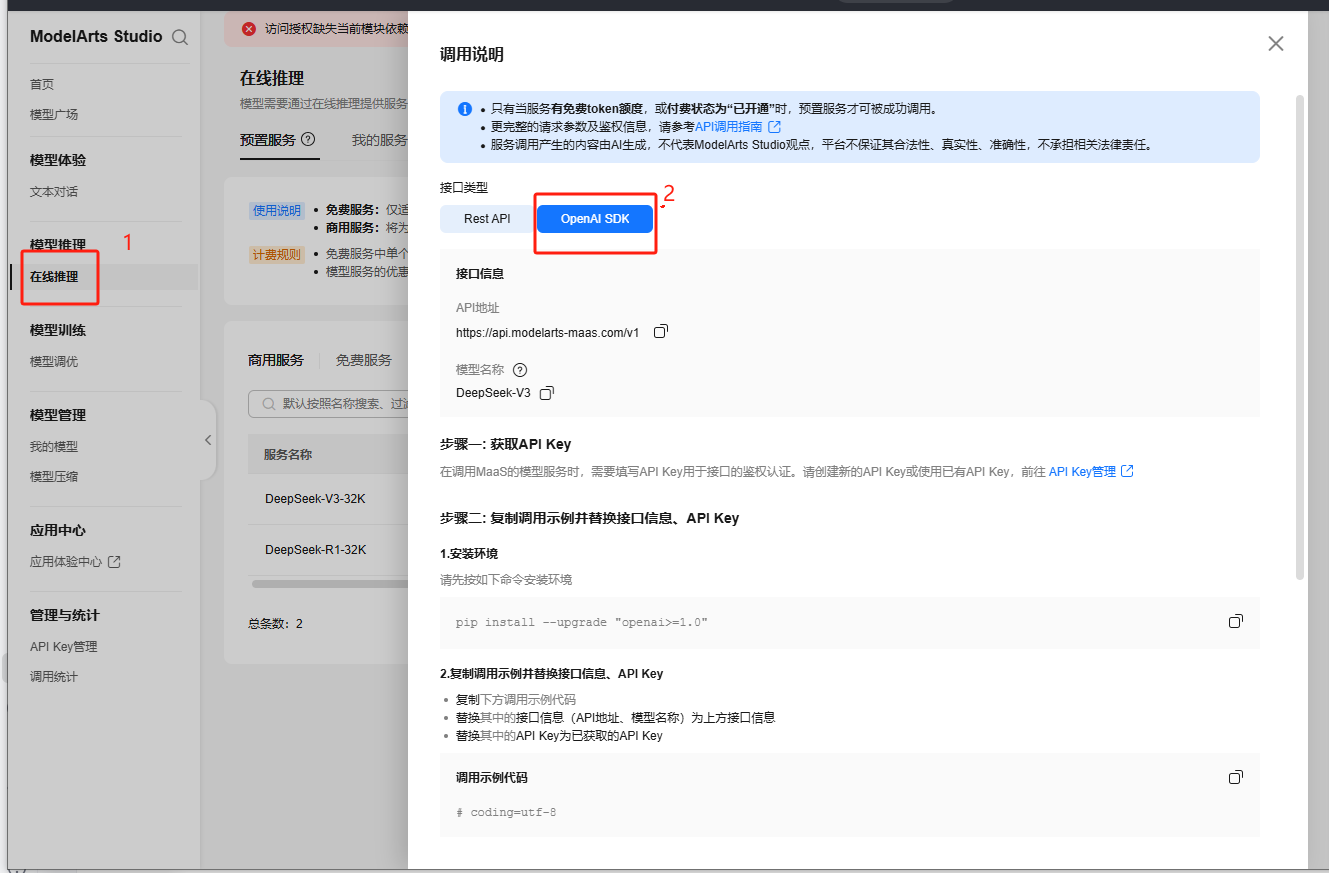This screenshot has width=1329, height=873.
Task: Copy the API地址 URL
Action: (x=660, y=332)
